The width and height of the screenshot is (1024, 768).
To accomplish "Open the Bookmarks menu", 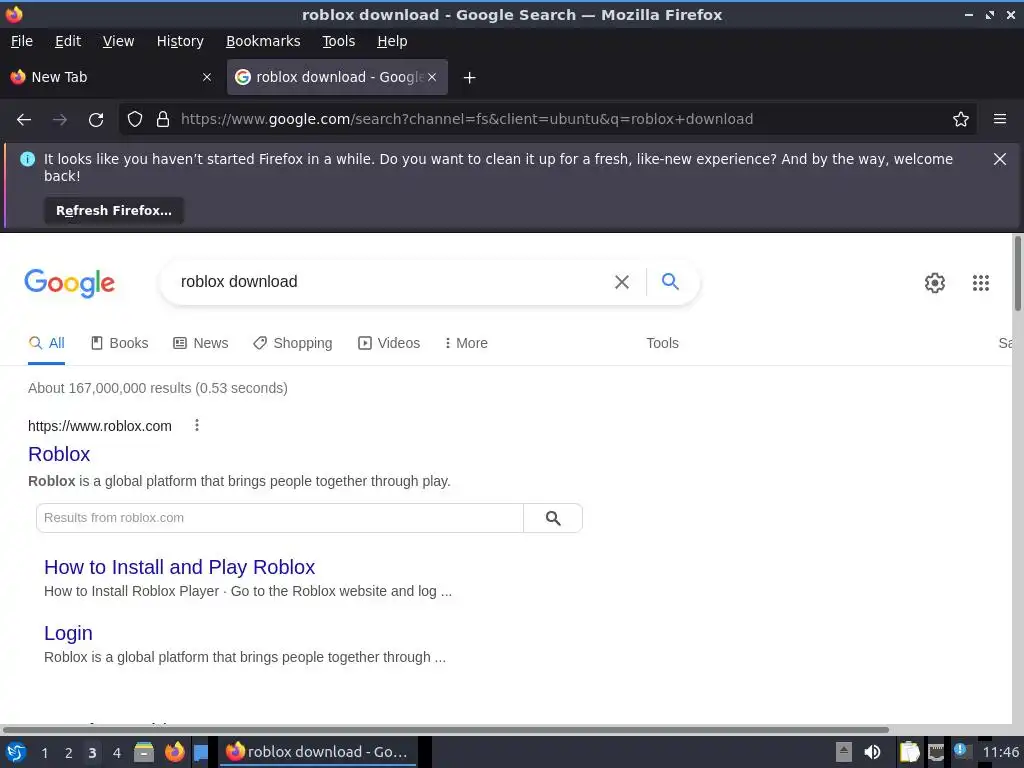I will [263, 41].
